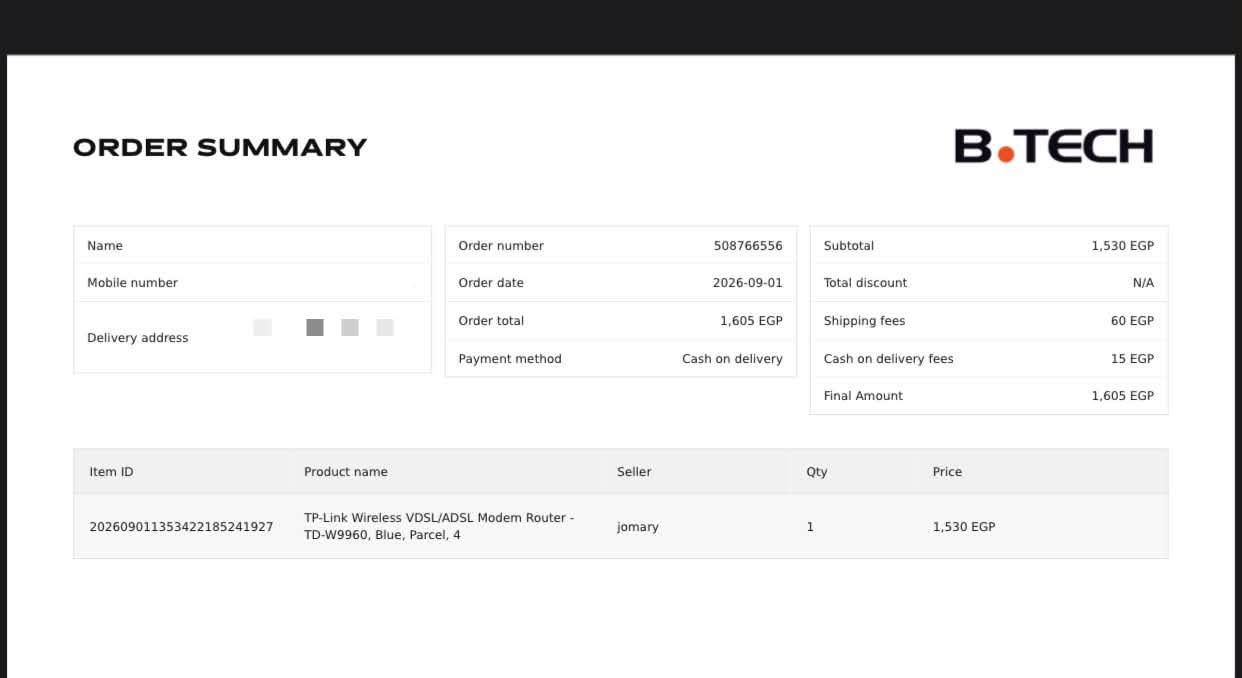Click the Product name column header
1242x678 pixels.
[346, 472]
